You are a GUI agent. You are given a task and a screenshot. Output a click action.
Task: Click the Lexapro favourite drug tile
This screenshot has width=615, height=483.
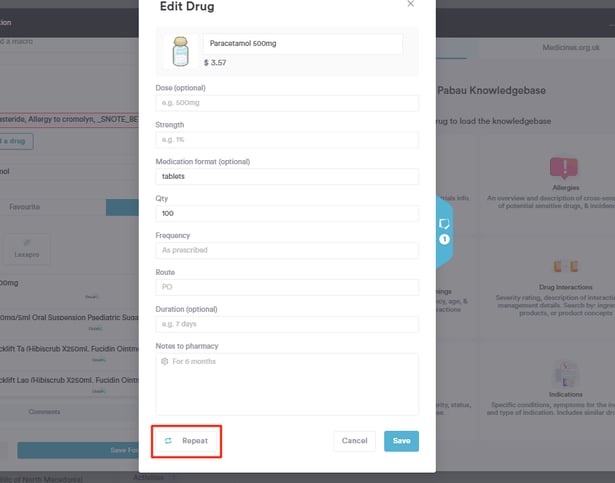click(27, 247)
